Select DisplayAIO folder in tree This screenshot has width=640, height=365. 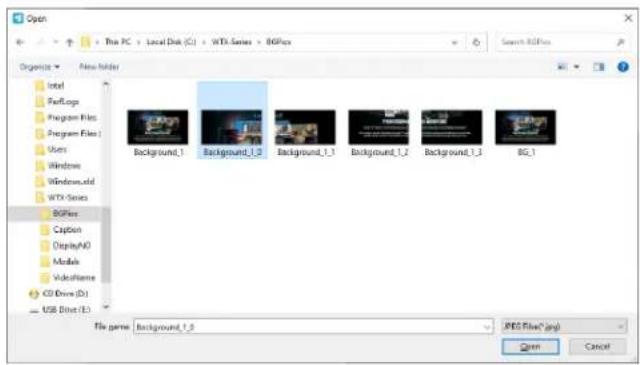pos(66,246)
